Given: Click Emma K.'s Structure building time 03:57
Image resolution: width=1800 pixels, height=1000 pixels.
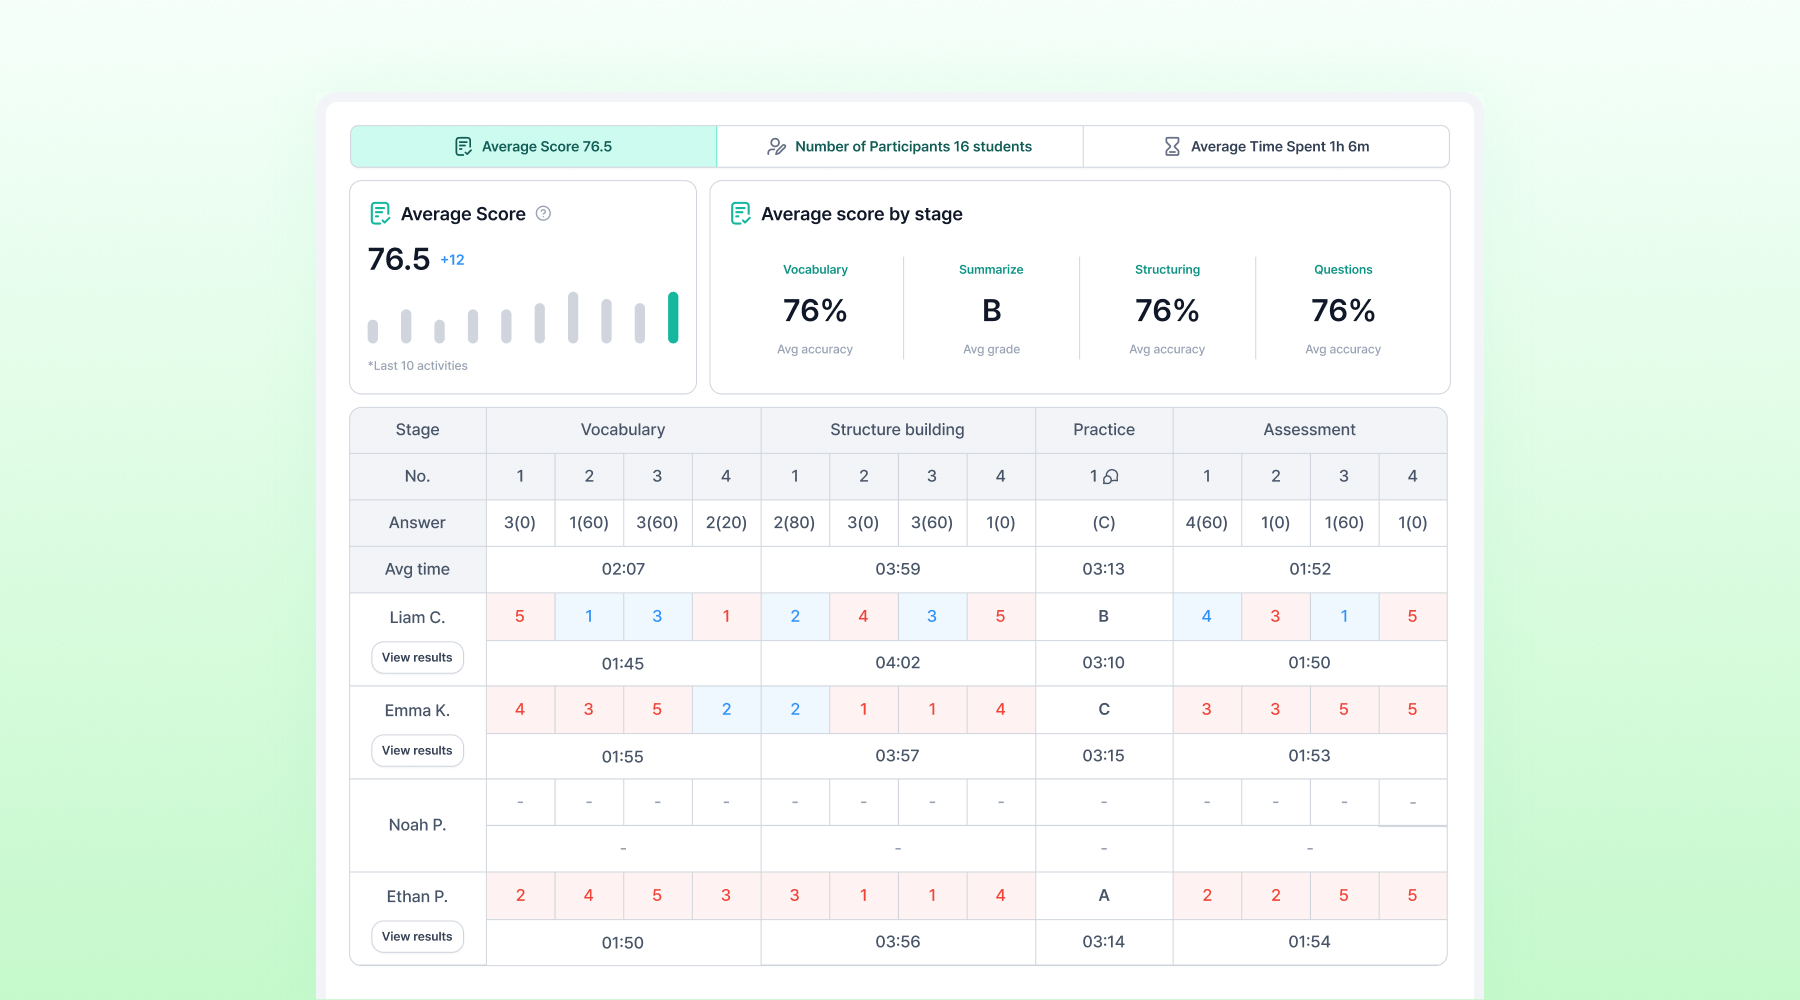Looking at the screenshot, I should click(x=898, y=756).
